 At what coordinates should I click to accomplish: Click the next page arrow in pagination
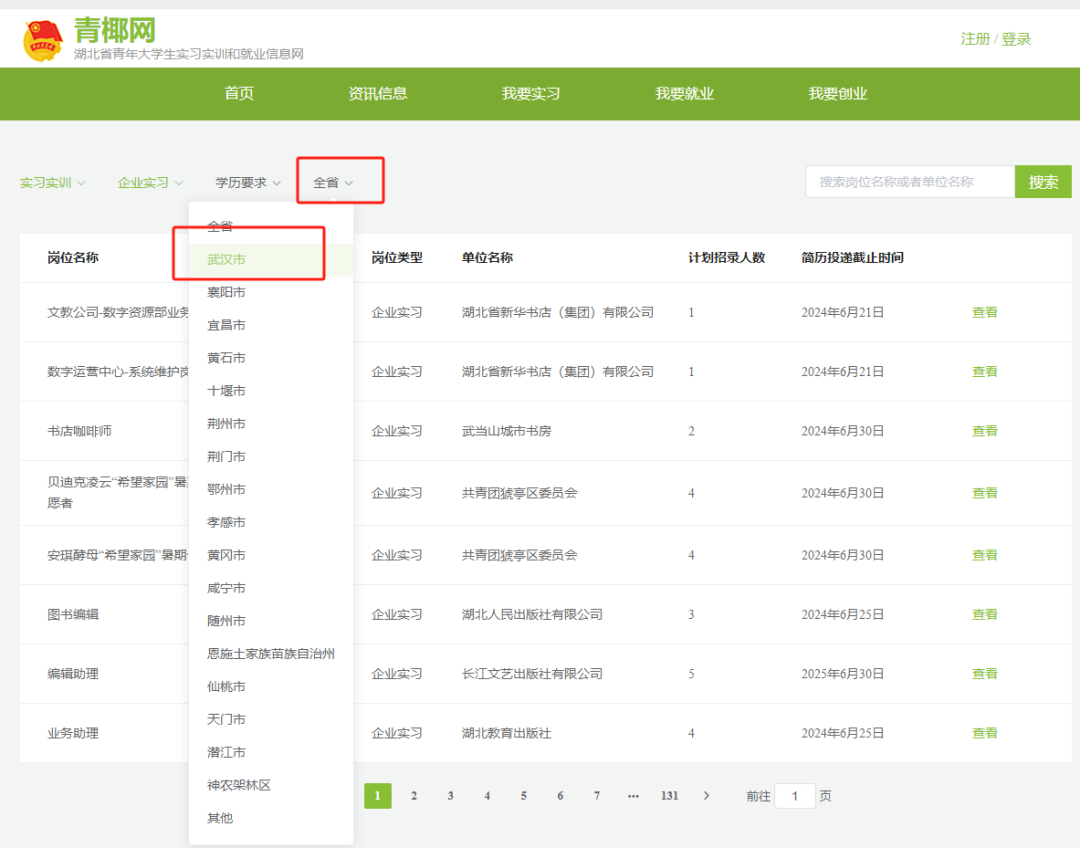pos(706,796)
